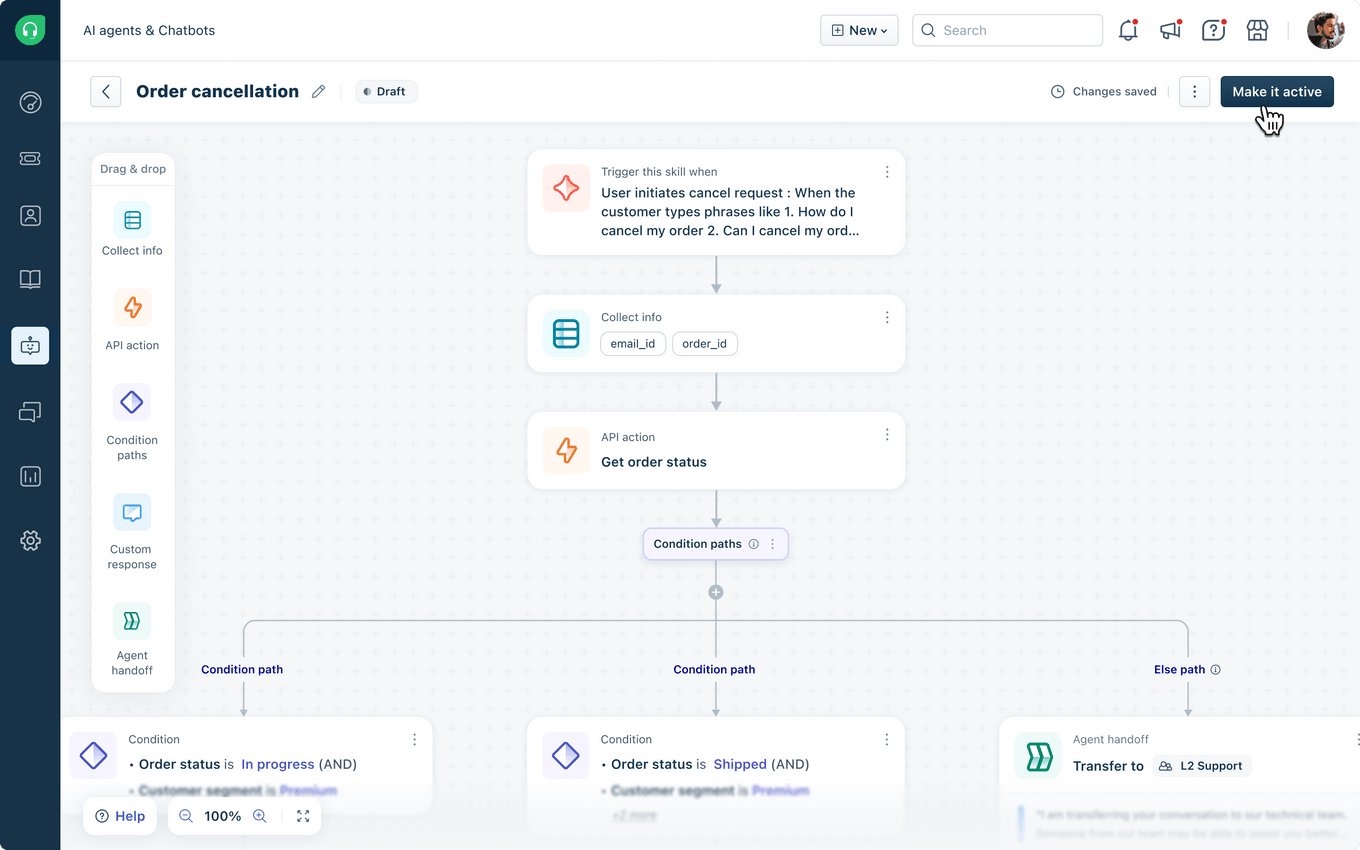Open the New dropdown in the top bar
Screen dimensions: 1360x850
pos(858,30)
